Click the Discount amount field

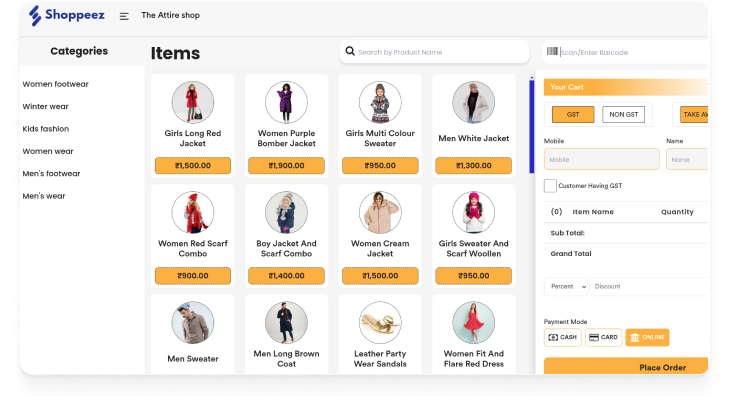pyautogui.click(x=649, y=287)
